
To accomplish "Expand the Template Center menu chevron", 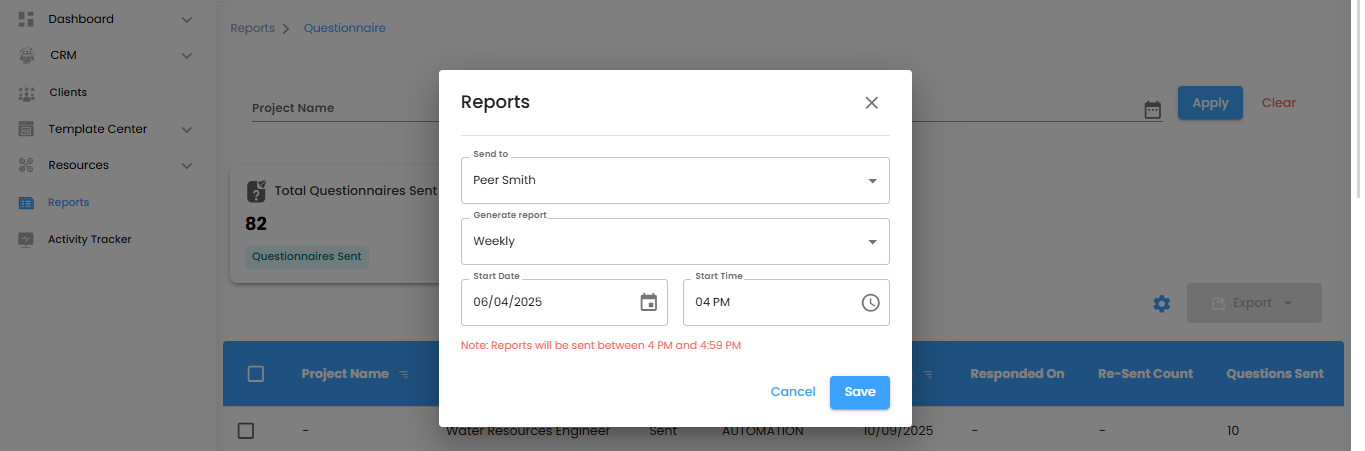I will [186, 129].
